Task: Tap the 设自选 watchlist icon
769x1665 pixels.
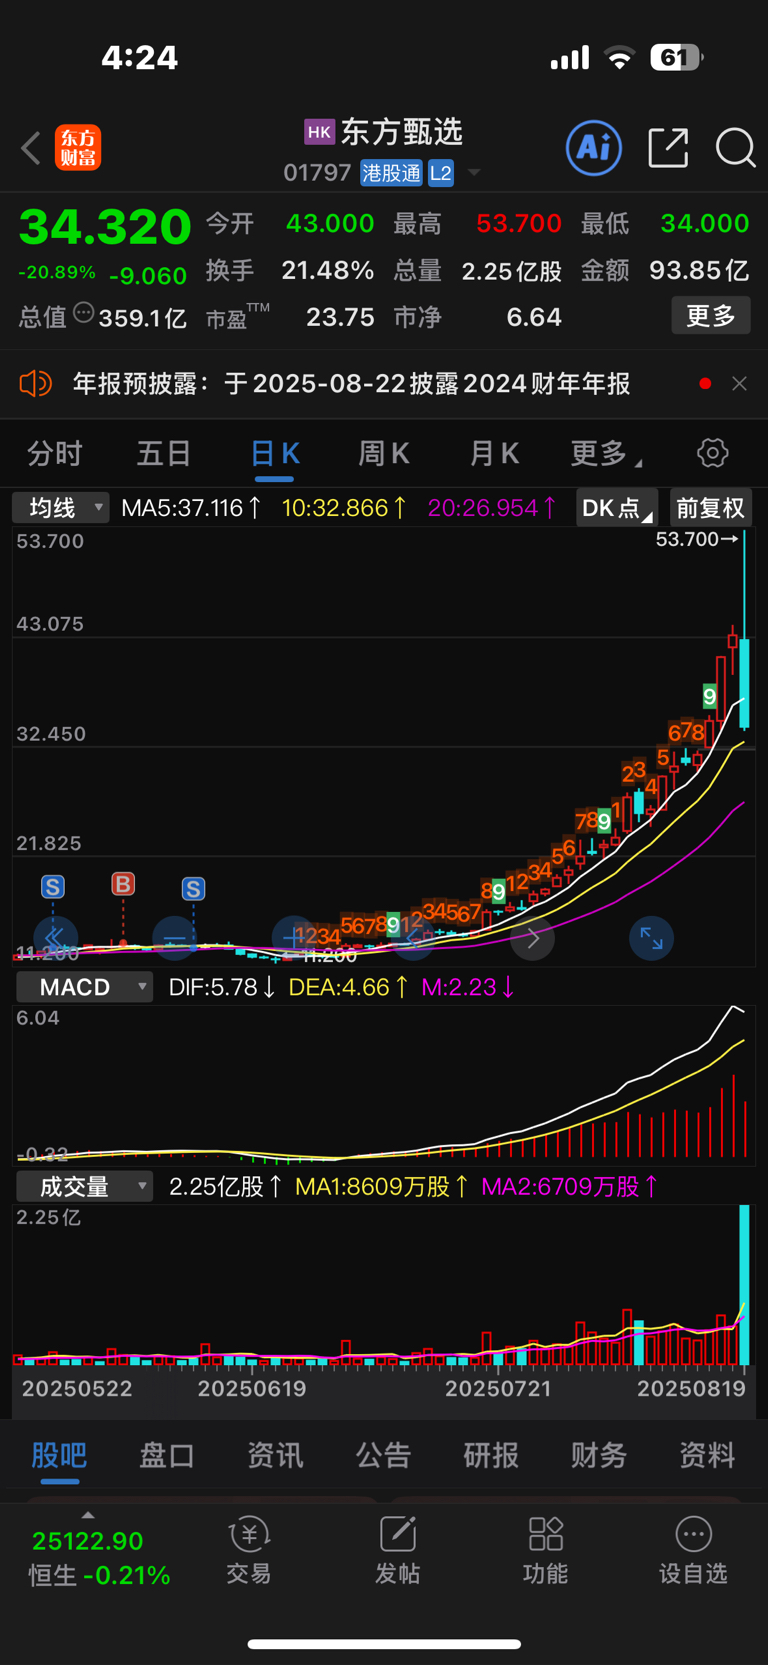Action: pyautogui.click(x=693, y=1551)
